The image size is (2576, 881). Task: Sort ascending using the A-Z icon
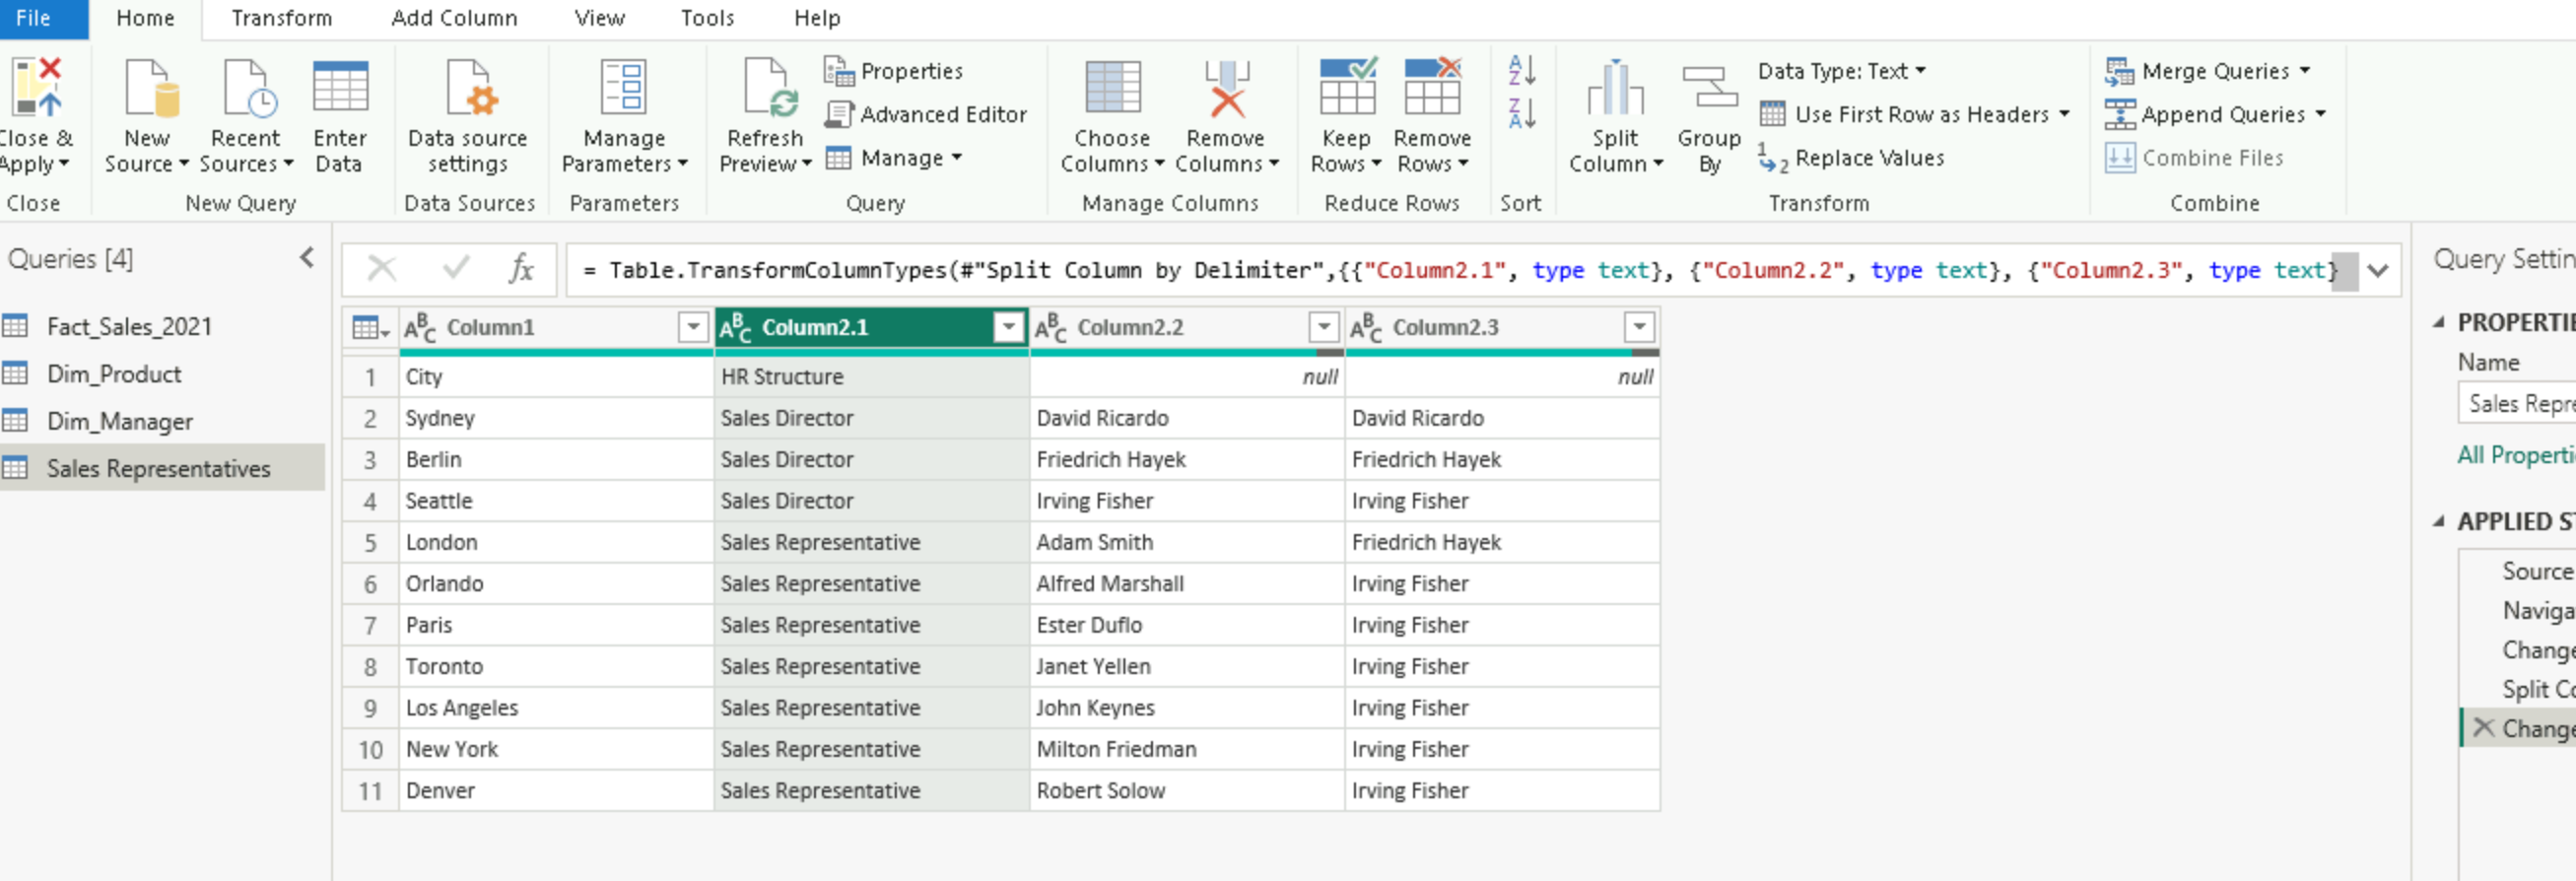(1521, 71)
